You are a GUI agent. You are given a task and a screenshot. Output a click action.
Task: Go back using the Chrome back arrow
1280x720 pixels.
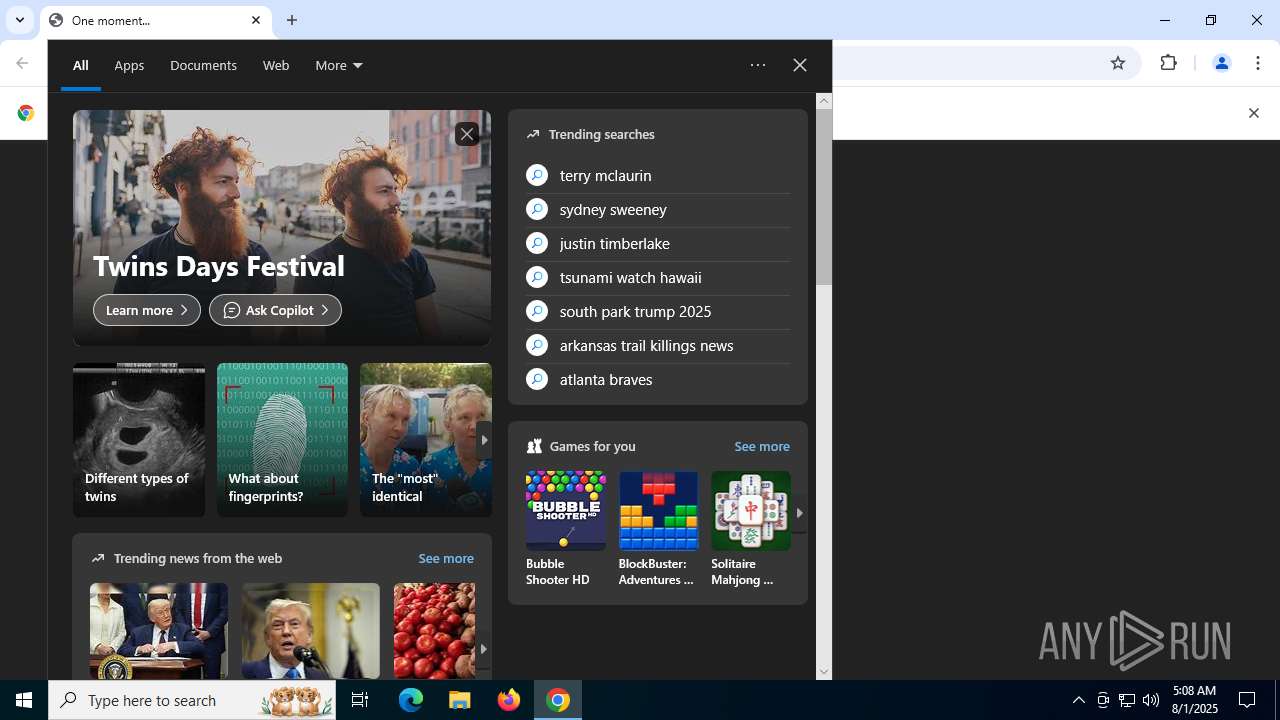click(22, 63)
